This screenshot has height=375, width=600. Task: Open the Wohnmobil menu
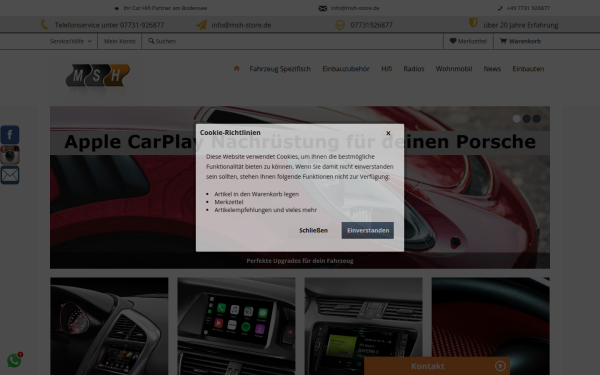coord(454,69)
